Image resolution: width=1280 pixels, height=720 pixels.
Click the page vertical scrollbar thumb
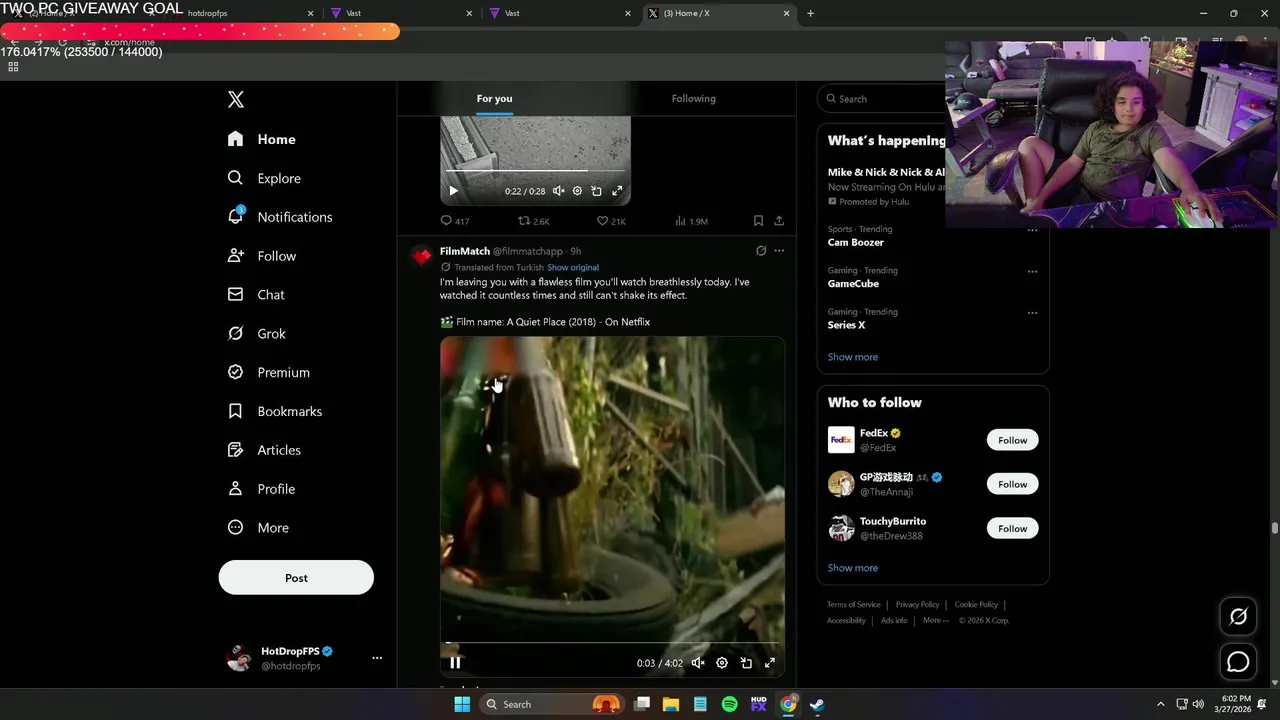1275,528
